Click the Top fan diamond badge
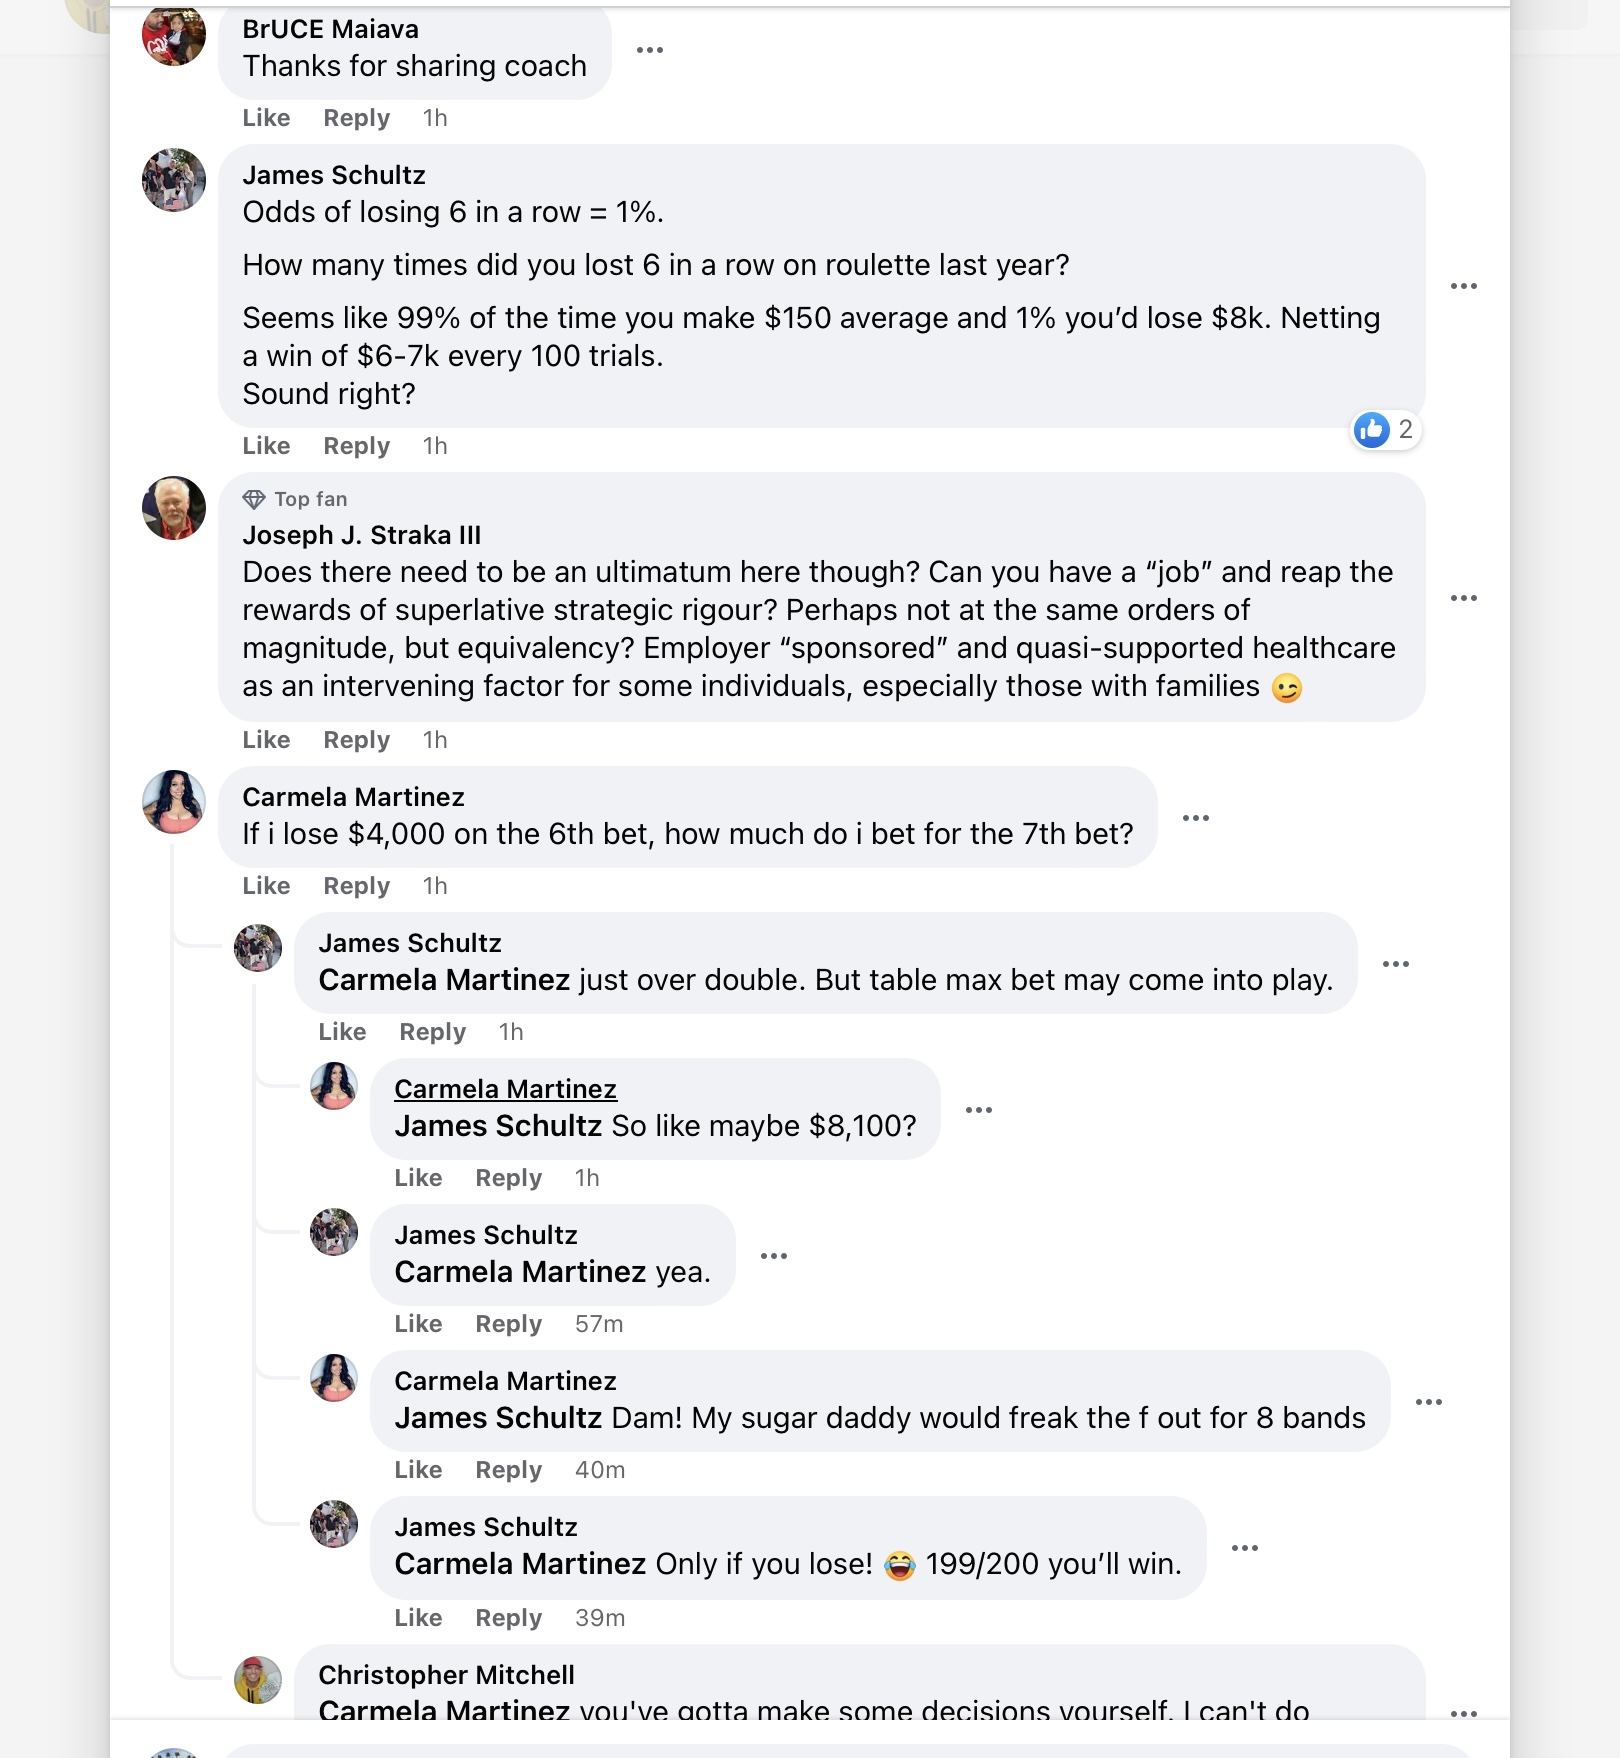This screenshot has height=1758, width=1620. (x=254, y=499)
